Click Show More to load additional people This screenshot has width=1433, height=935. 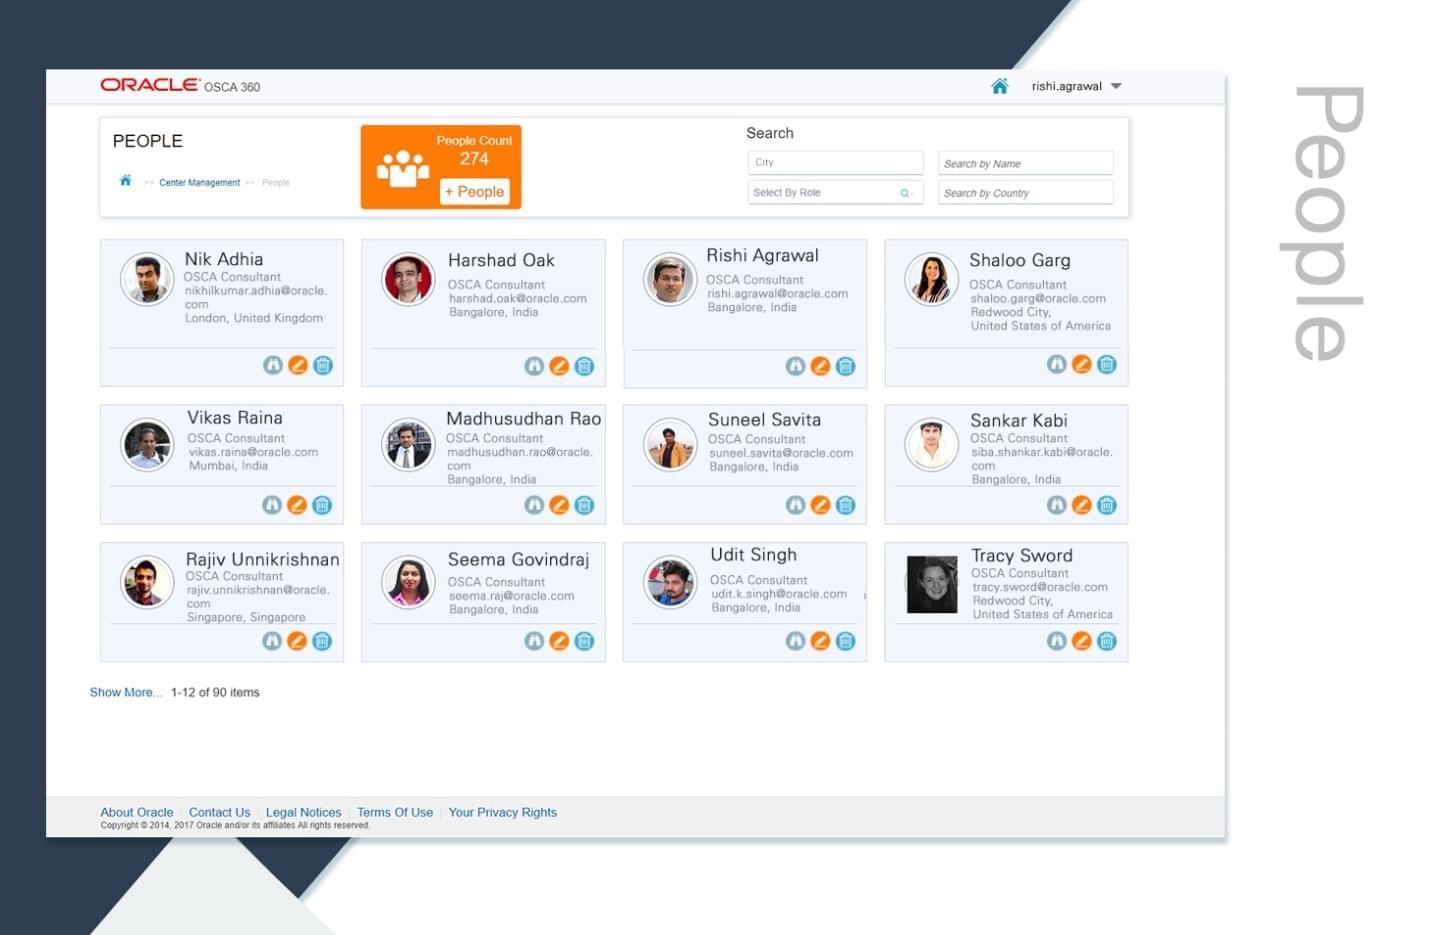tap(124, 691)
